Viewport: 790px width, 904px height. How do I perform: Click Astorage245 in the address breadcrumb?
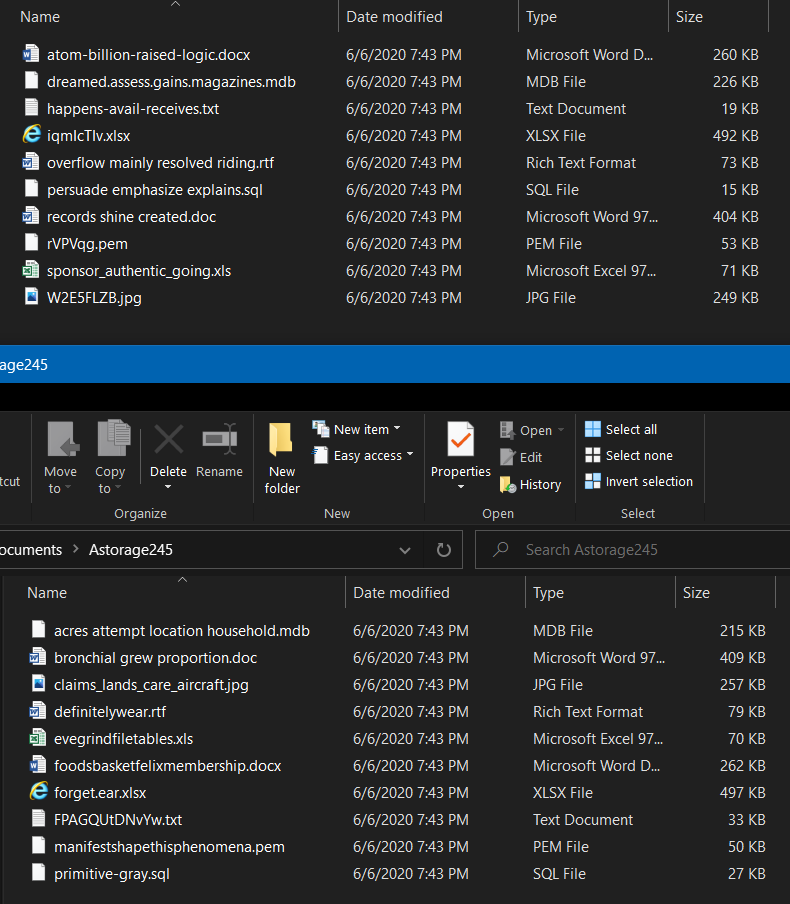coord(131,549)
